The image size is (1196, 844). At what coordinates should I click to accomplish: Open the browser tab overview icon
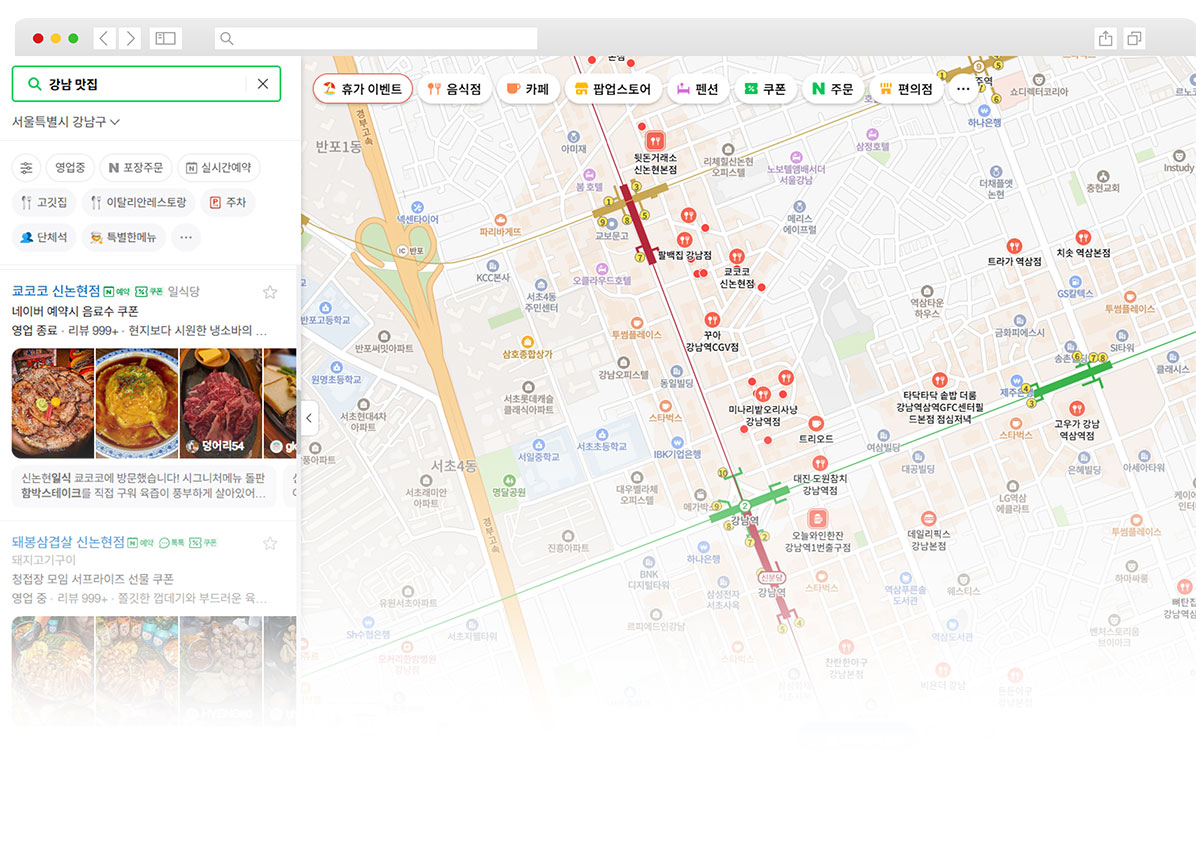point(1134,38)
